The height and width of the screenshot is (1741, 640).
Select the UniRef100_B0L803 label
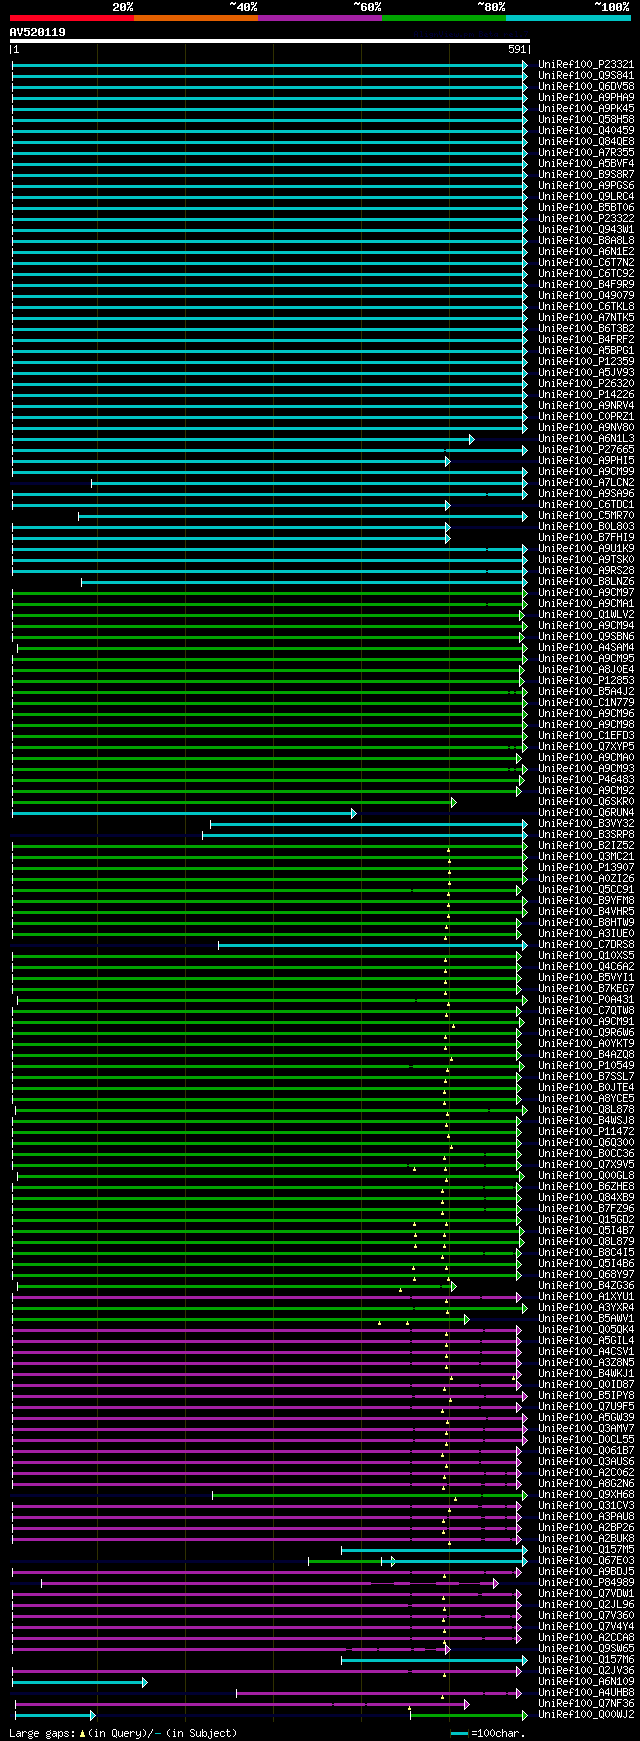point(586,526)
